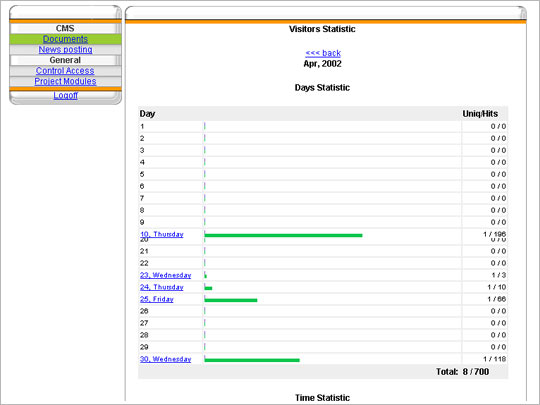Open the 30, Wednesday day statistics
The height and width of the screenshot is (405, 540).
[165, 359]
